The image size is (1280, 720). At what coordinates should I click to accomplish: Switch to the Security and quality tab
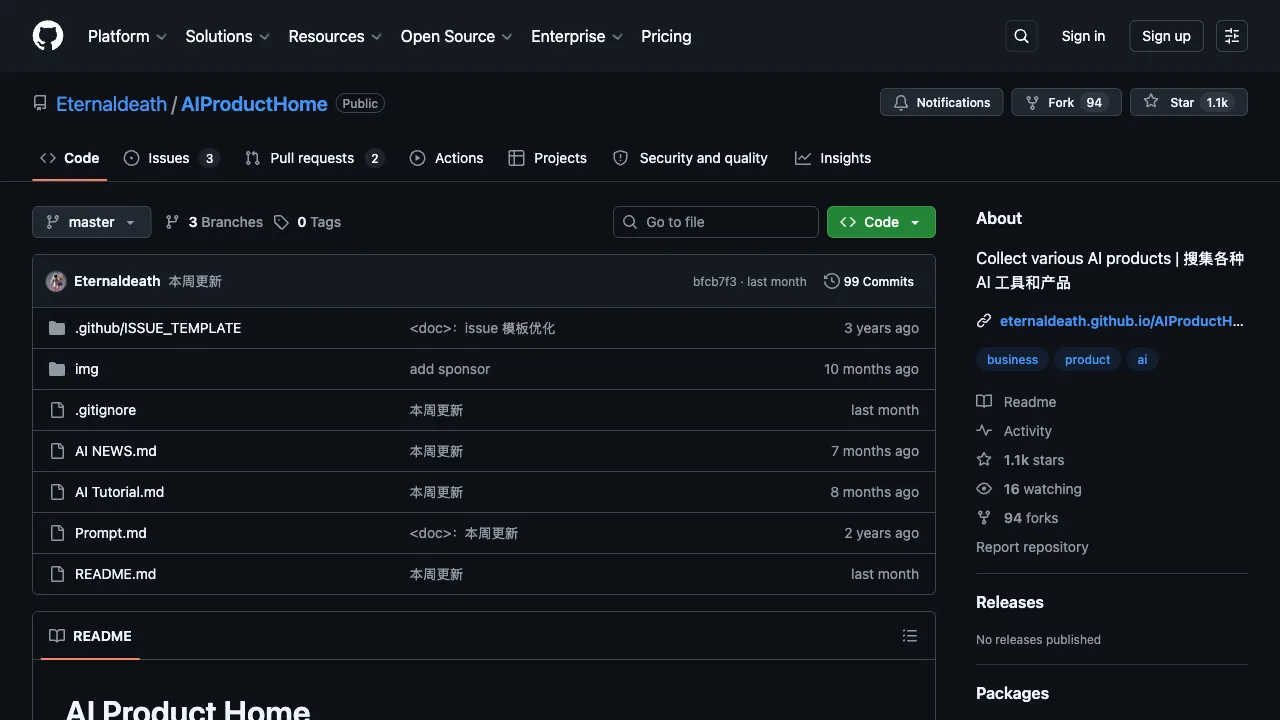(x=690, y=158)
